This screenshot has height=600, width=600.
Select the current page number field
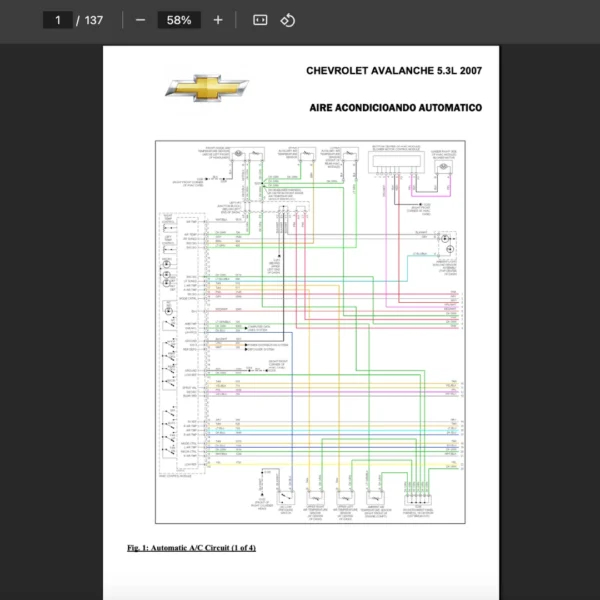(x=57, y=20)
